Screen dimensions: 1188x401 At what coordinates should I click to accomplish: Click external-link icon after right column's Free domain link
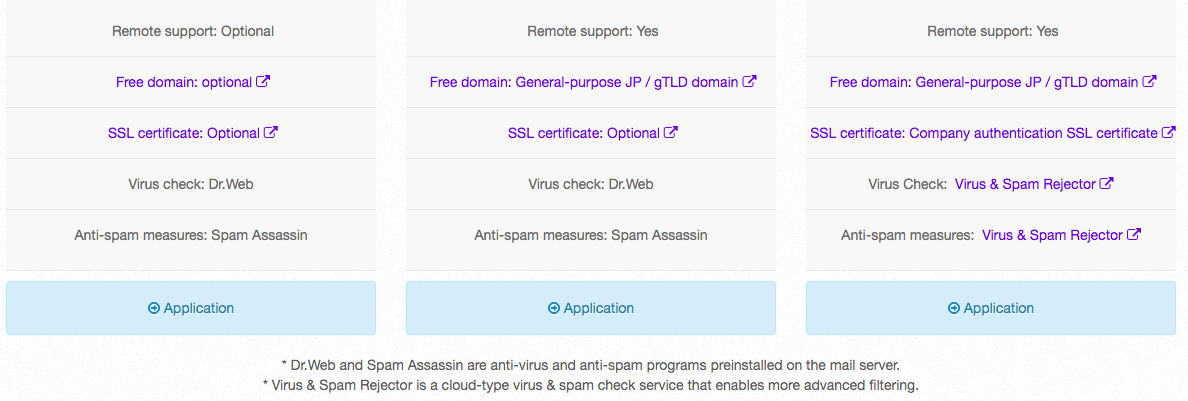pyautogui.click(x=1149, y=82)
